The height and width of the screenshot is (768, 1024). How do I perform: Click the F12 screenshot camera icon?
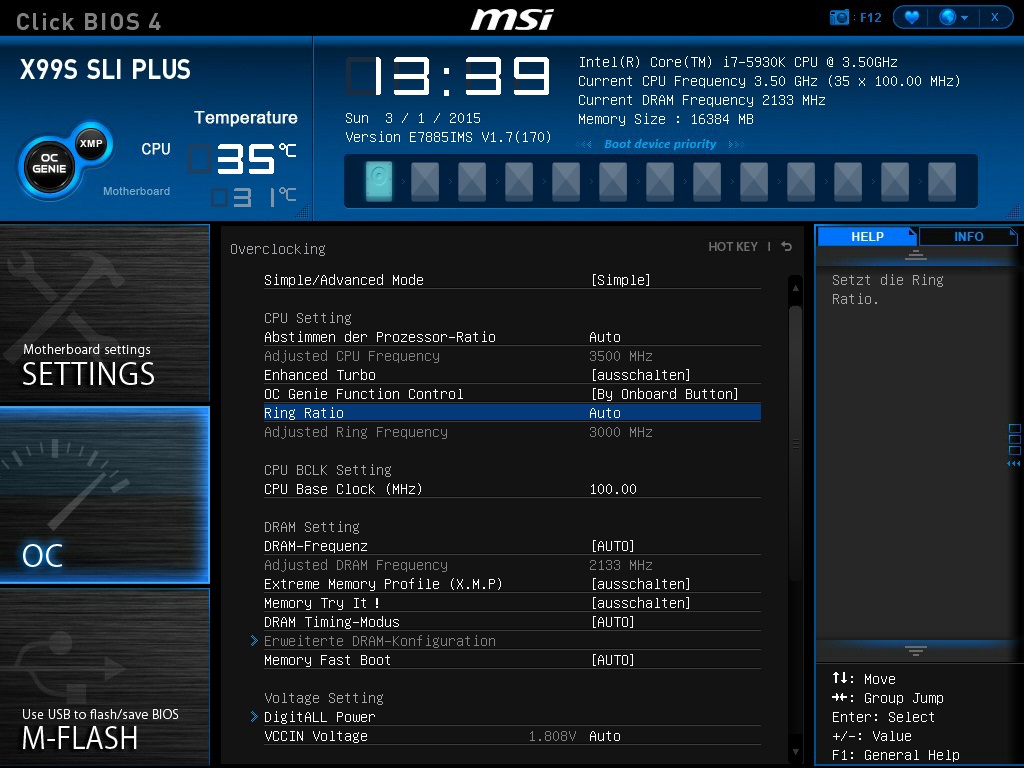click(839, 17)
